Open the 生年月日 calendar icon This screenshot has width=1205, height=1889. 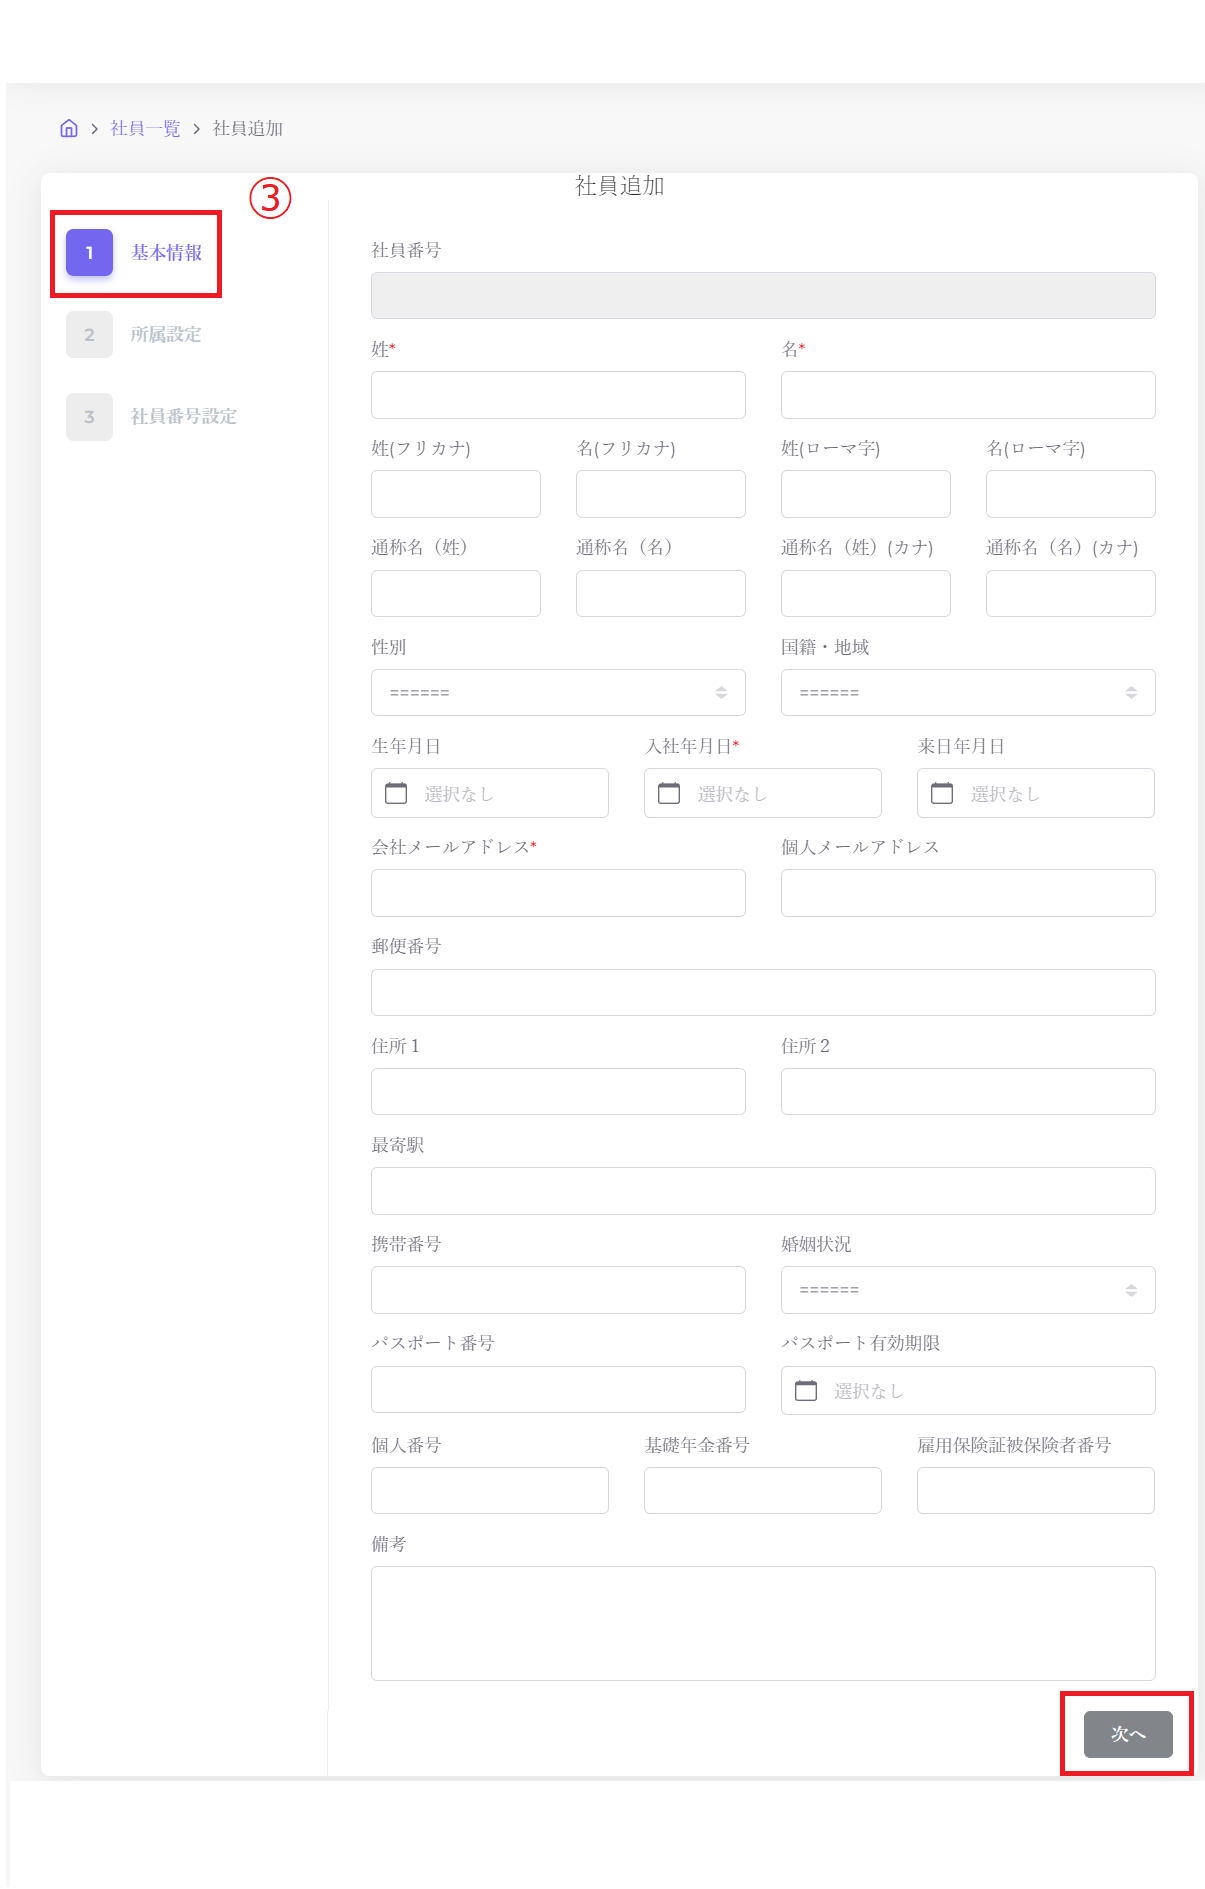click(x=396, y=793)
